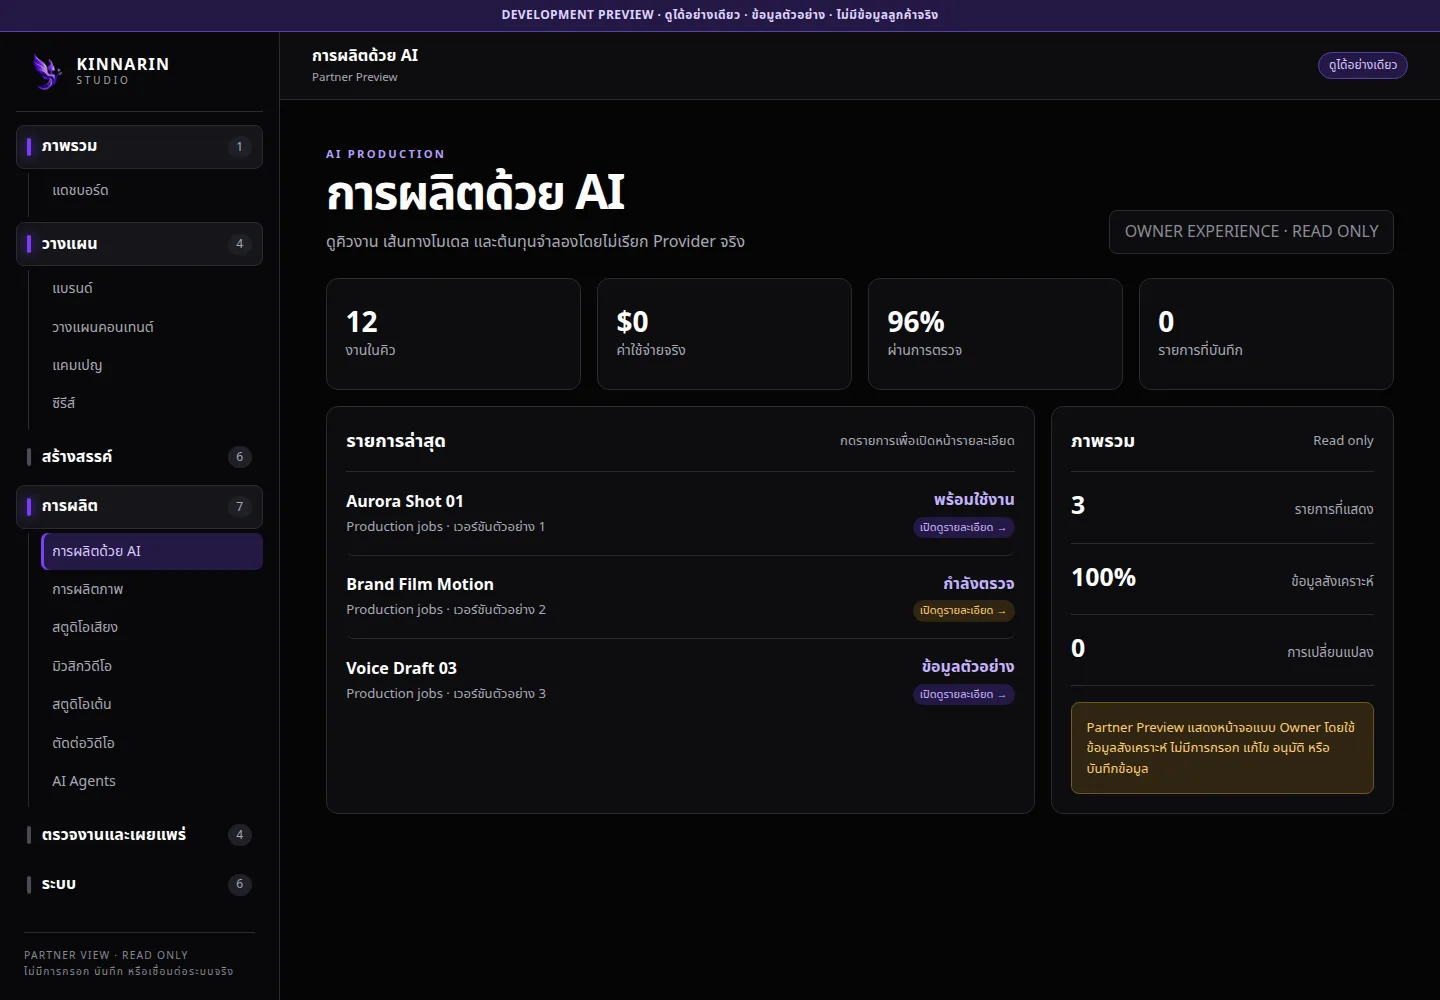Open details for Voice Draft 03
Screen dimensions: 1440x1000
point(964,695)
